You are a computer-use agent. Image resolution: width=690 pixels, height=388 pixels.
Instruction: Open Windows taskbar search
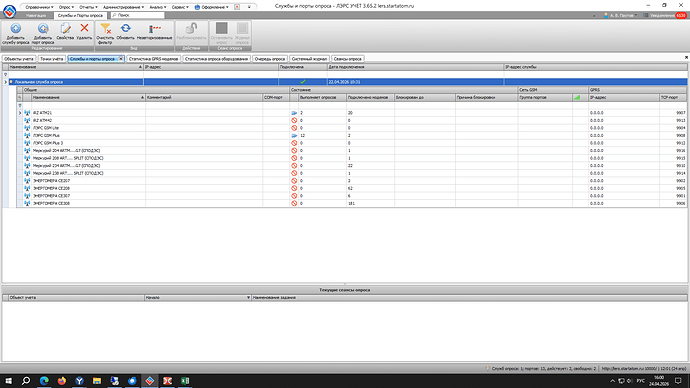click(x=26, y=381)
